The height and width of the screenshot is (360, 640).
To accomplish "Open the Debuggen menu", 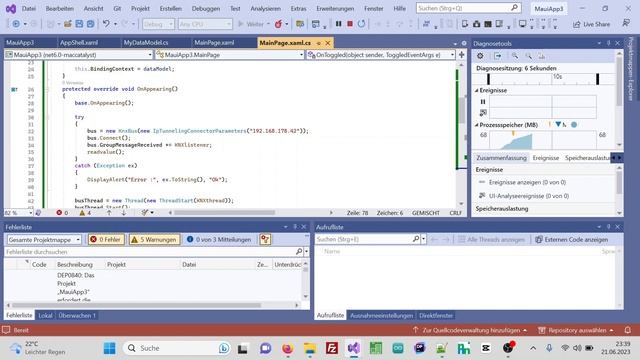I will click(206, 9).
